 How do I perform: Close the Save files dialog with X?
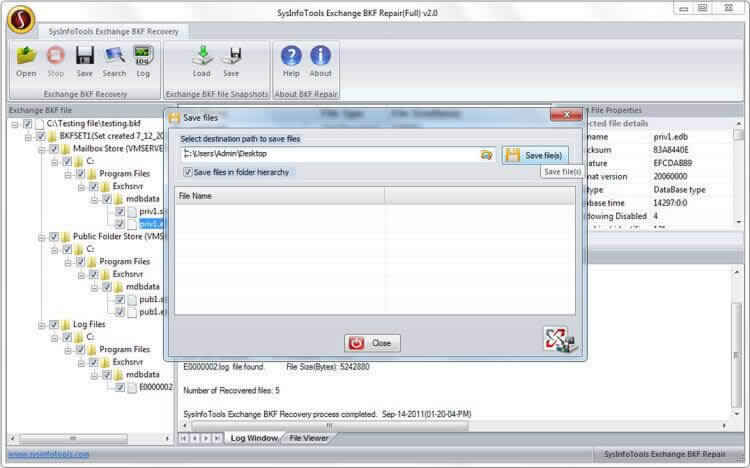(x=566, y=115)
